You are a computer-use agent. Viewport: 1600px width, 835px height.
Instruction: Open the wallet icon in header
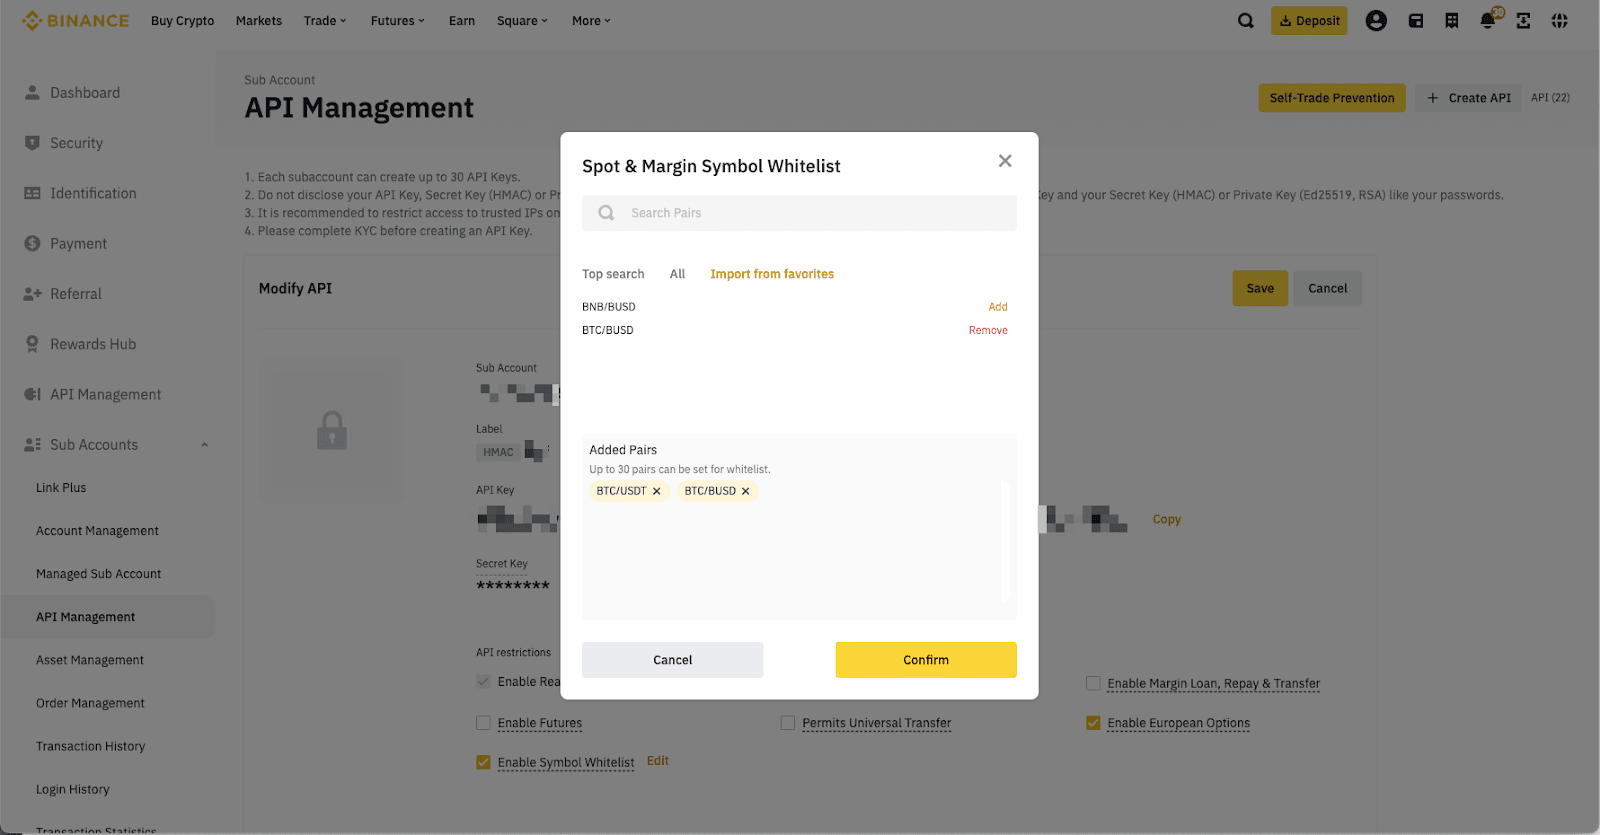[1415, 21]
